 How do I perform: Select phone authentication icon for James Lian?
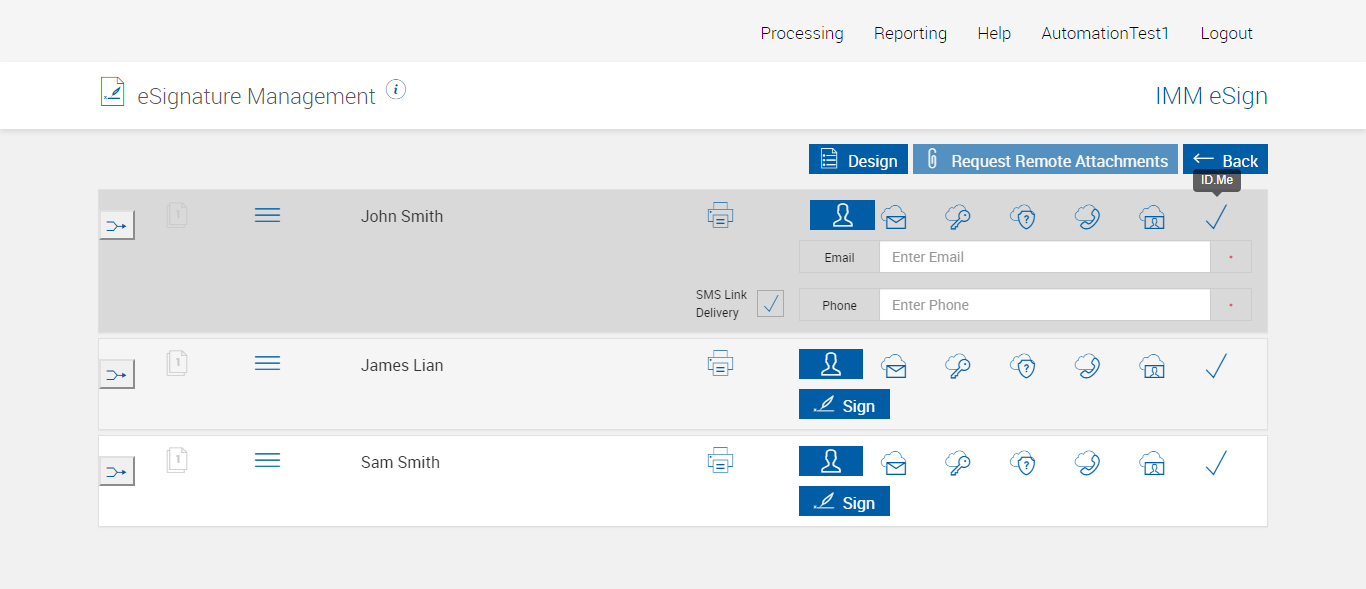click(x=1087, y=367)
